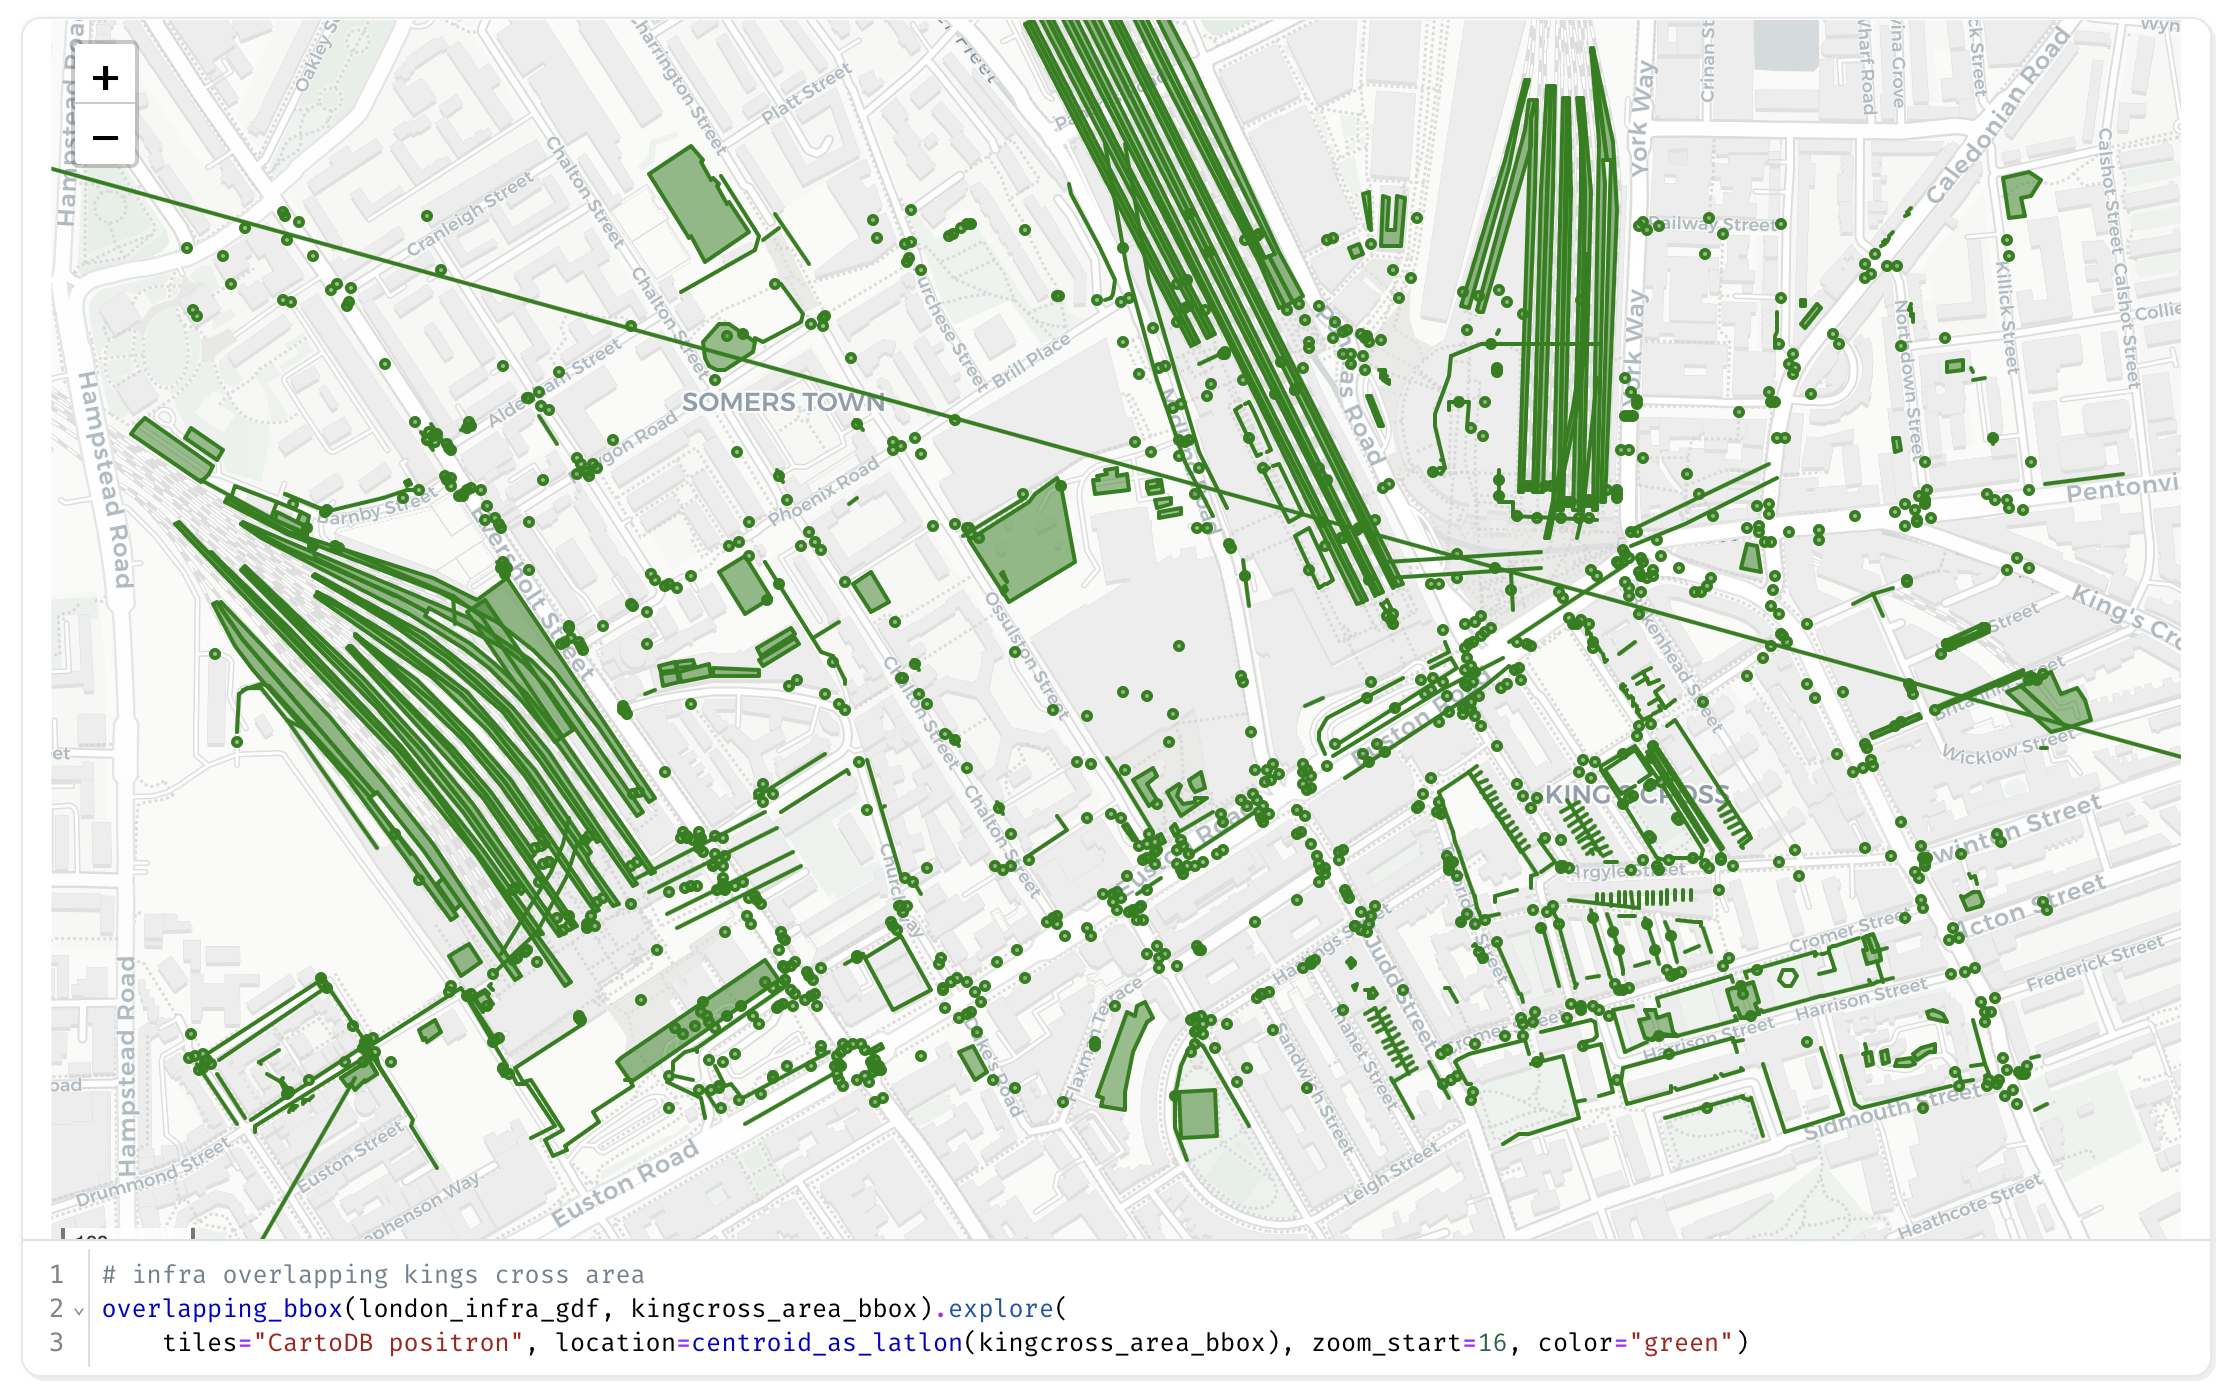This screenshot has height=1392, width=2230.
Task: Click the centroid_as_latlon function in code
Action: [x=826, y=1342]
